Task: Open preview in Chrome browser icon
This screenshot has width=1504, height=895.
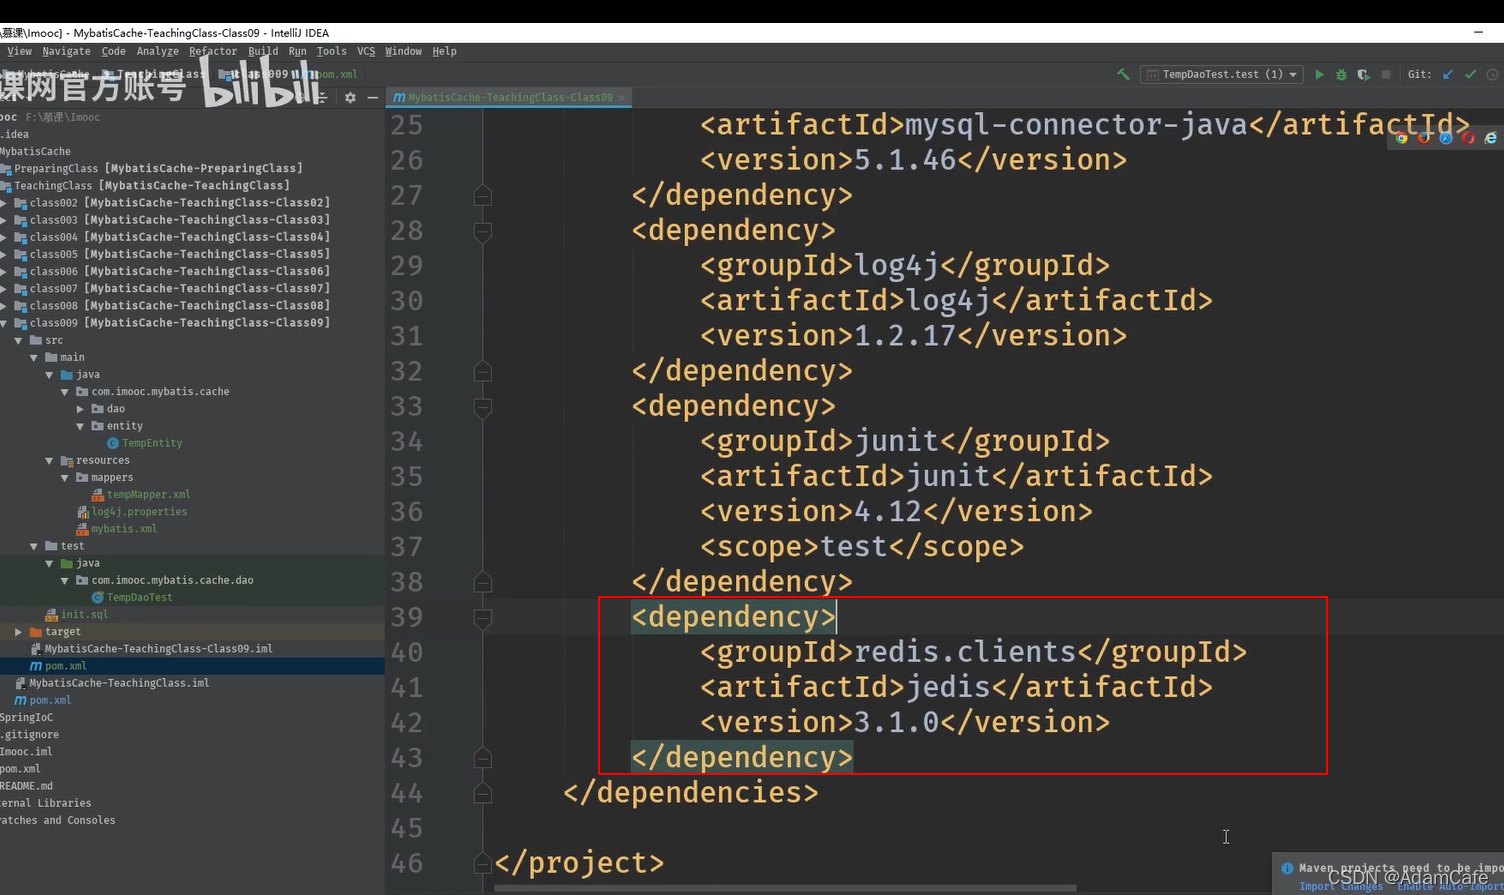Action: (x=1401, y=138)
